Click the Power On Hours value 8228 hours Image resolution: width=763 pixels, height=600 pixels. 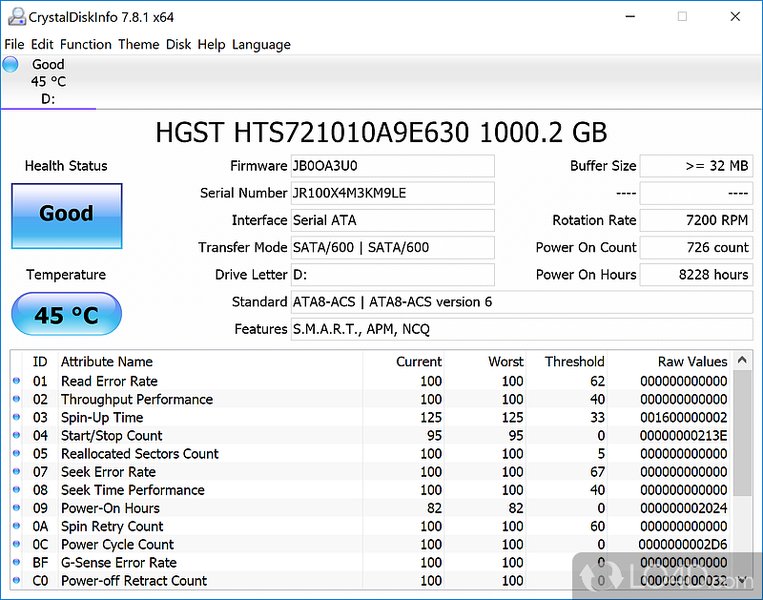pos(696,275)
